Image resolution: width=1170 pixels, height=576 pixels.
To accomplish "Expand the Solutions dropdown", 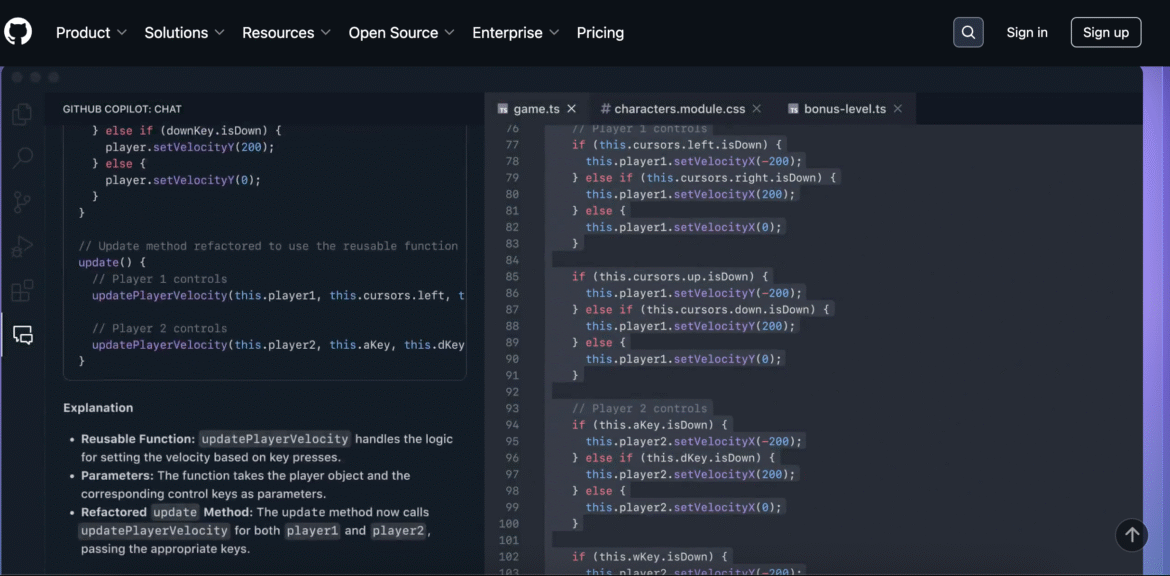I will [184, 32].
